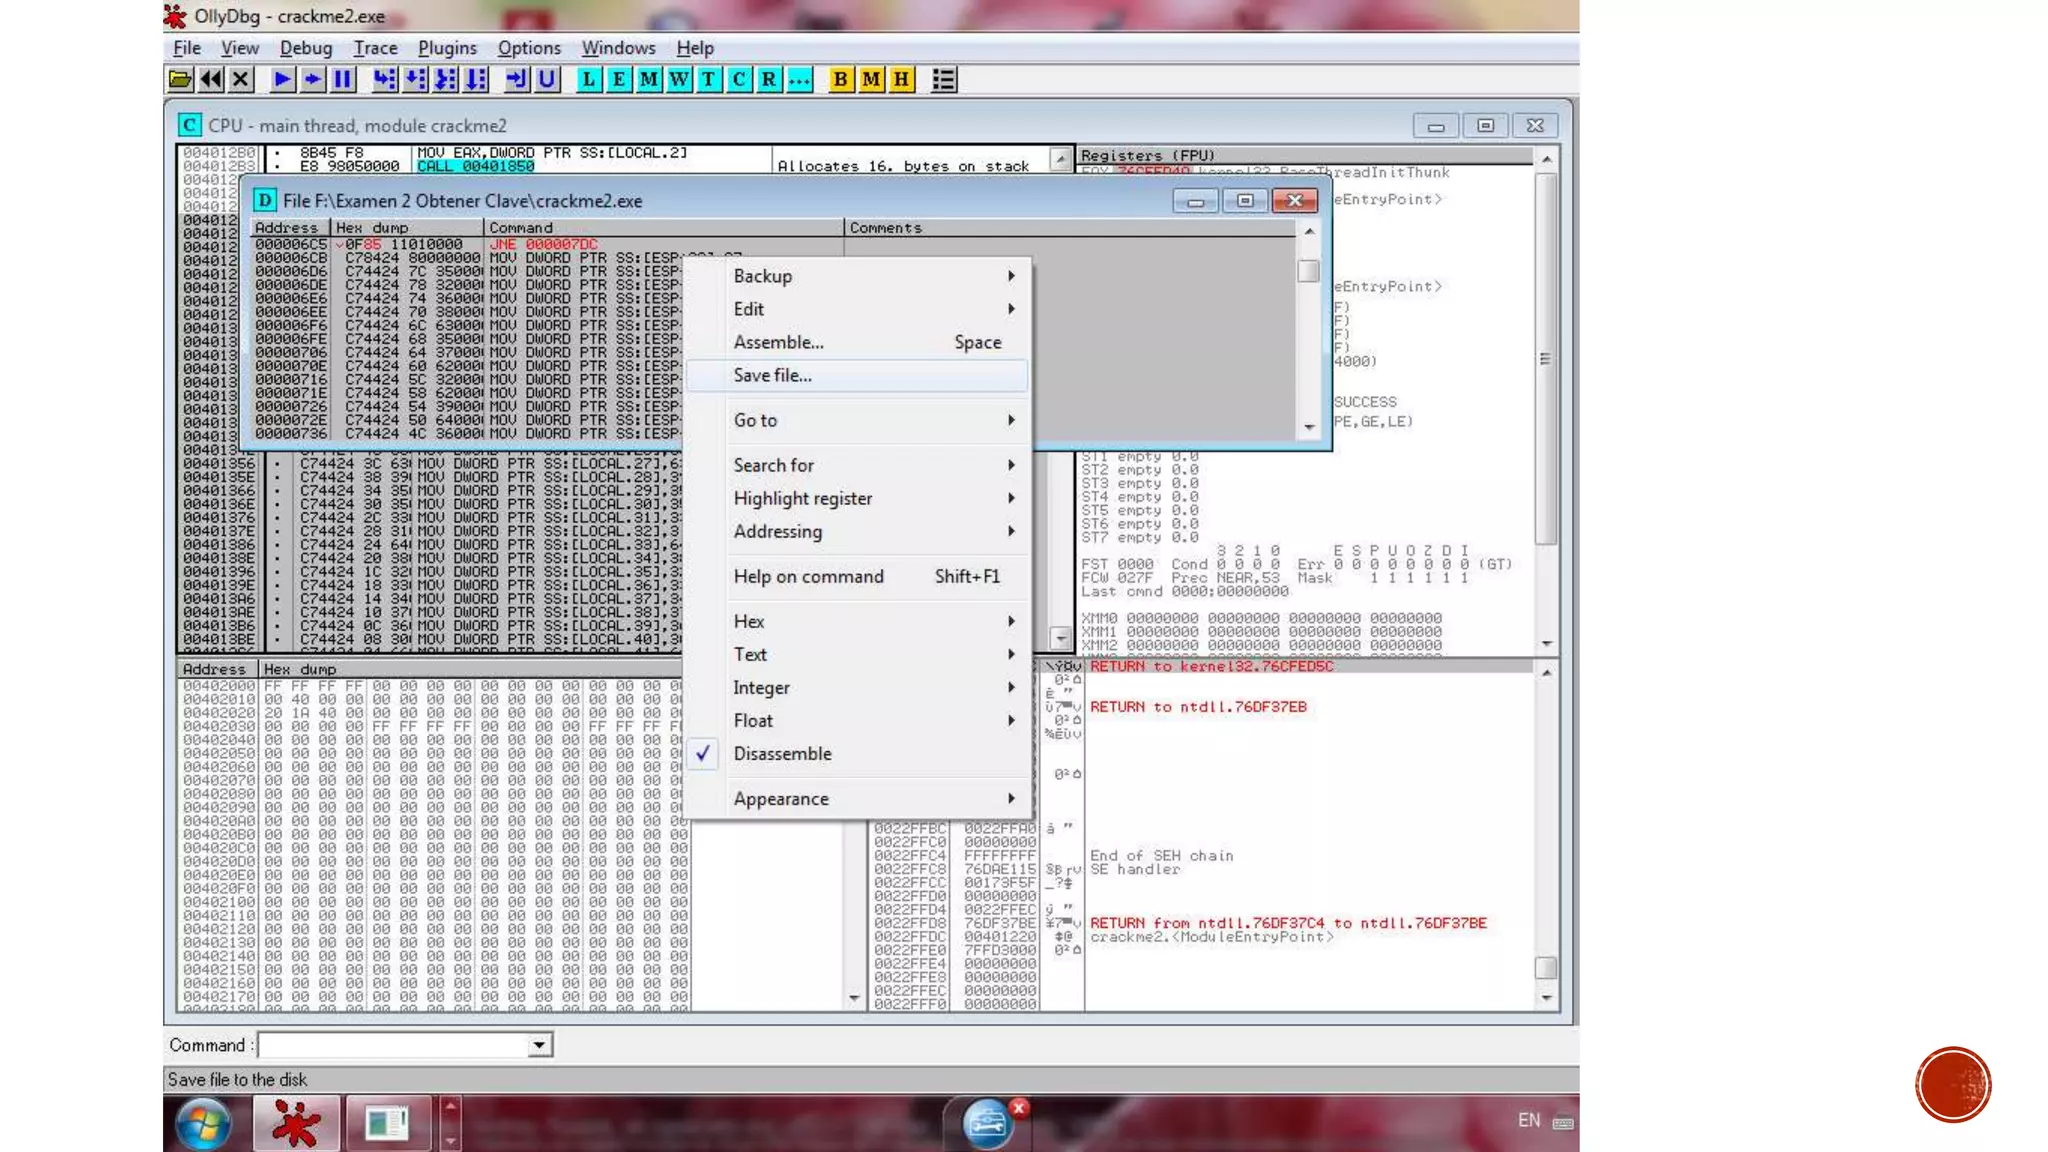Toggle the checked Disassemble option

tap(782, 754)
